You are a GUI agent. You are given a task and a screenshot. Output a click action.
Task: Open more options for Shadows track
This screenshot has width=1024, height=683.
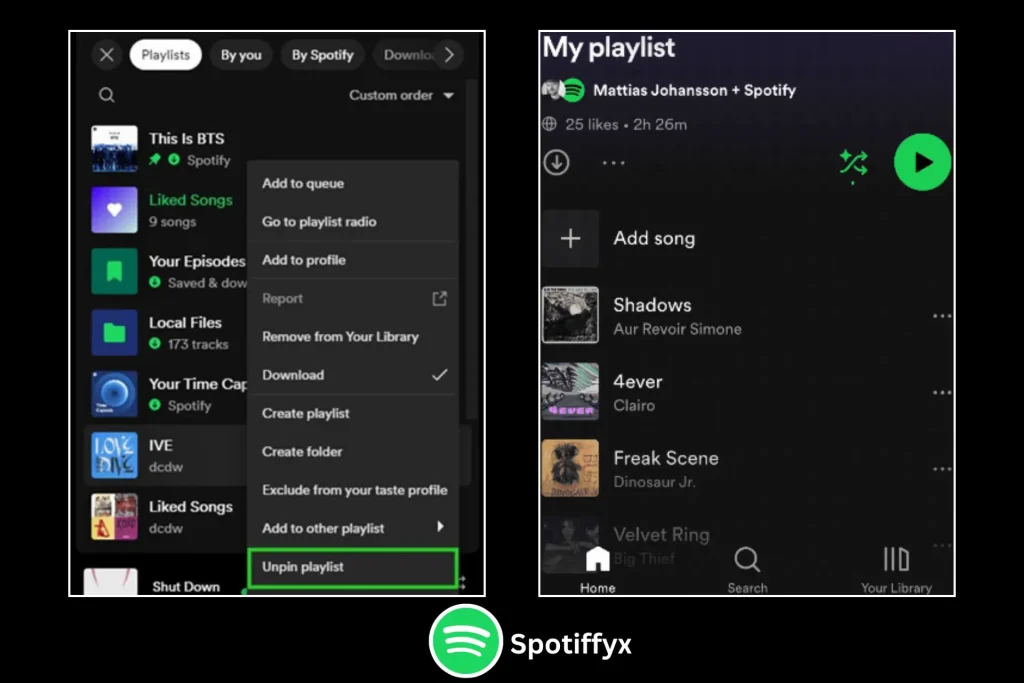(x=942, y=316)
